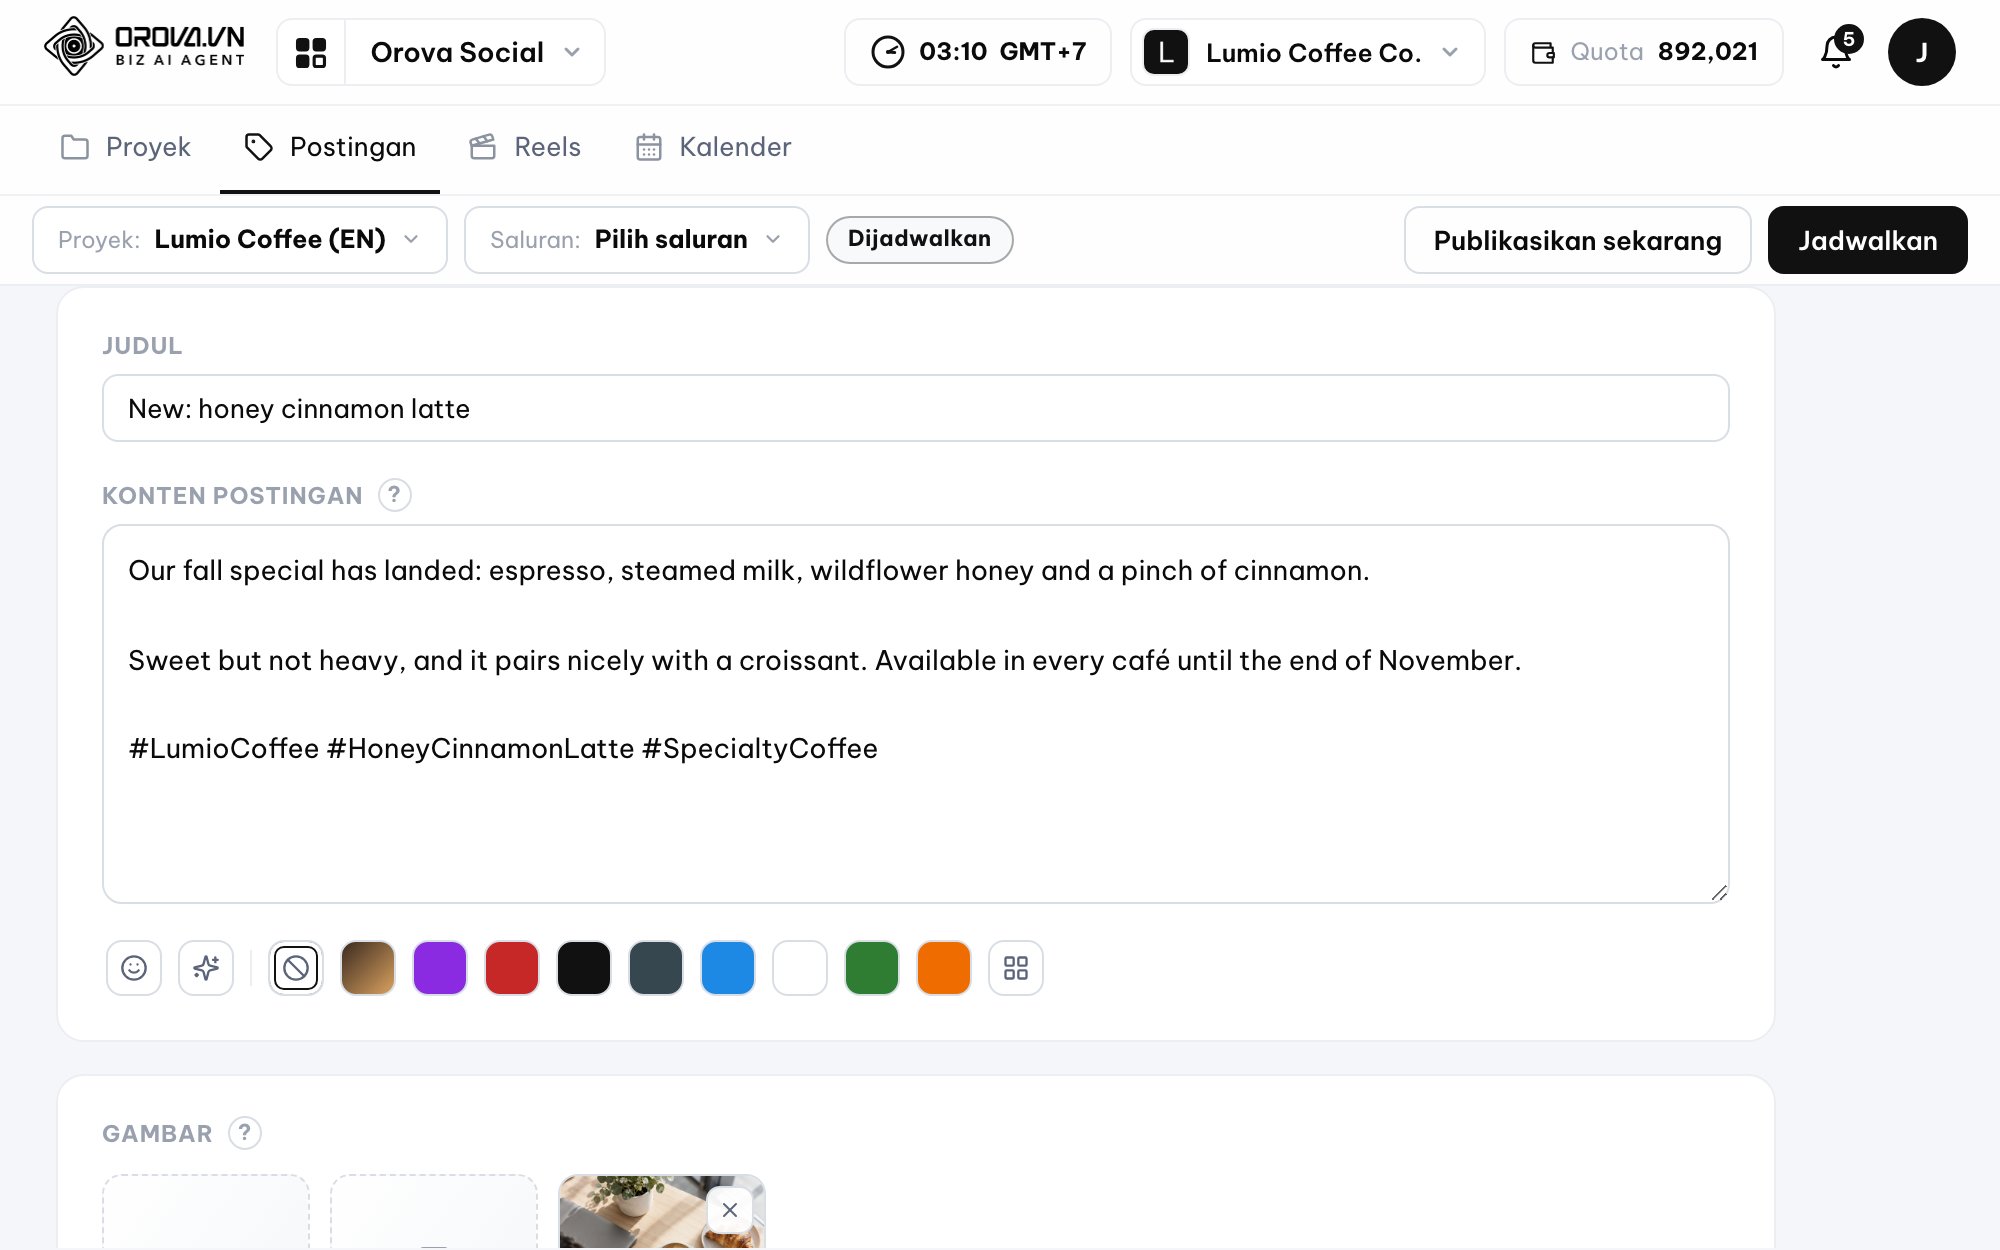Select the no-background icon

(296, 968)
